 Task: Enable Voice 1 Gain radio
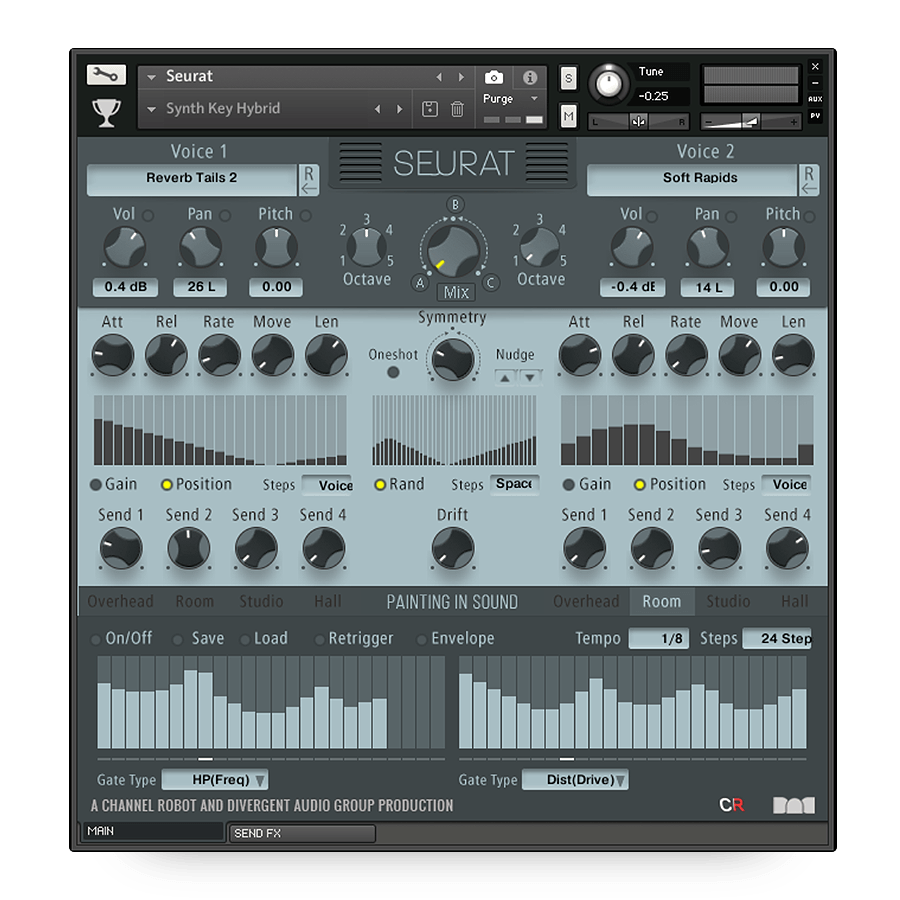pos(96,484)
